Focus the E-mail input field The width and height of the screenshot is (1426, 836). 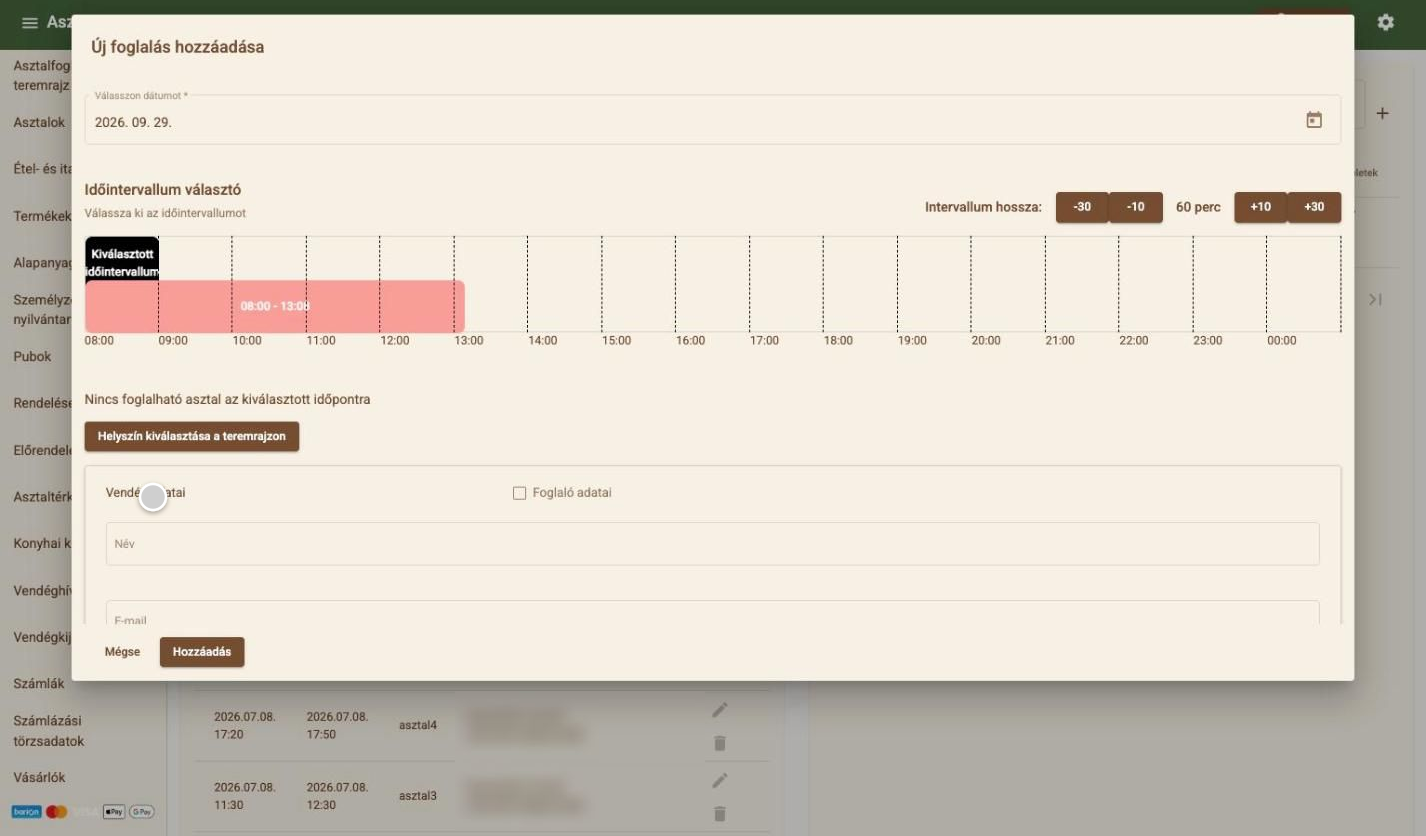coord(712,612)
